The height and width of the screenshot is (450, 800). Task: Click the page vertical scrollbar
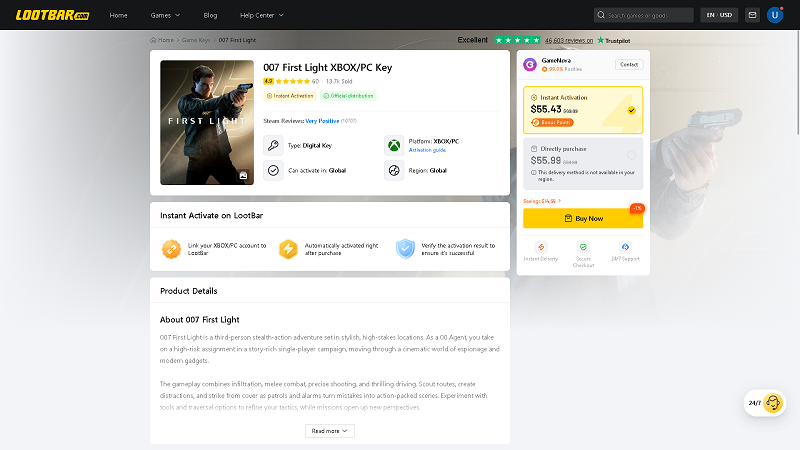pyautogui.click(x=797, y=82)
